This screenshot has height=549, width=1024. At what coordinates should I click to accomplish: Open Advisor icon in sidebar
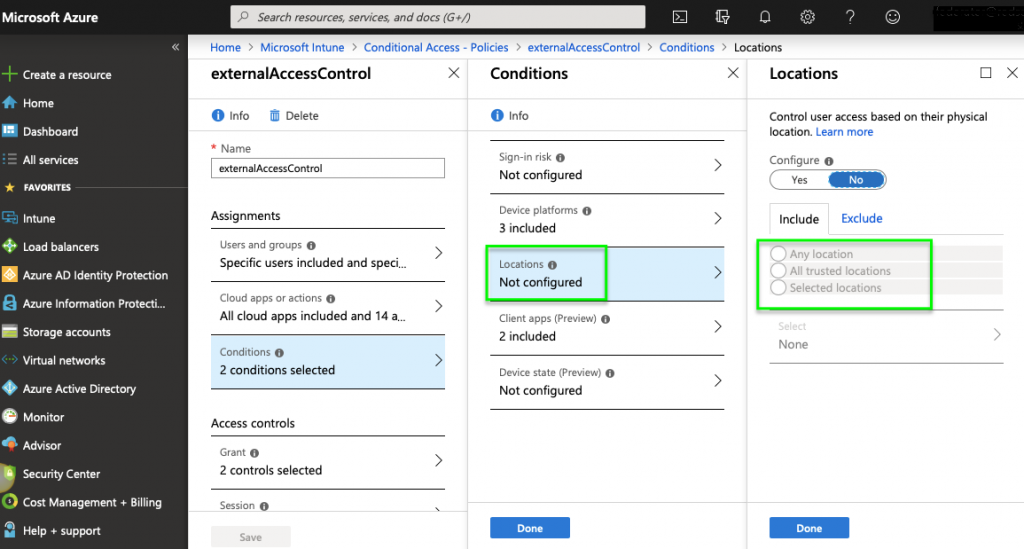(x=10, y=445)
